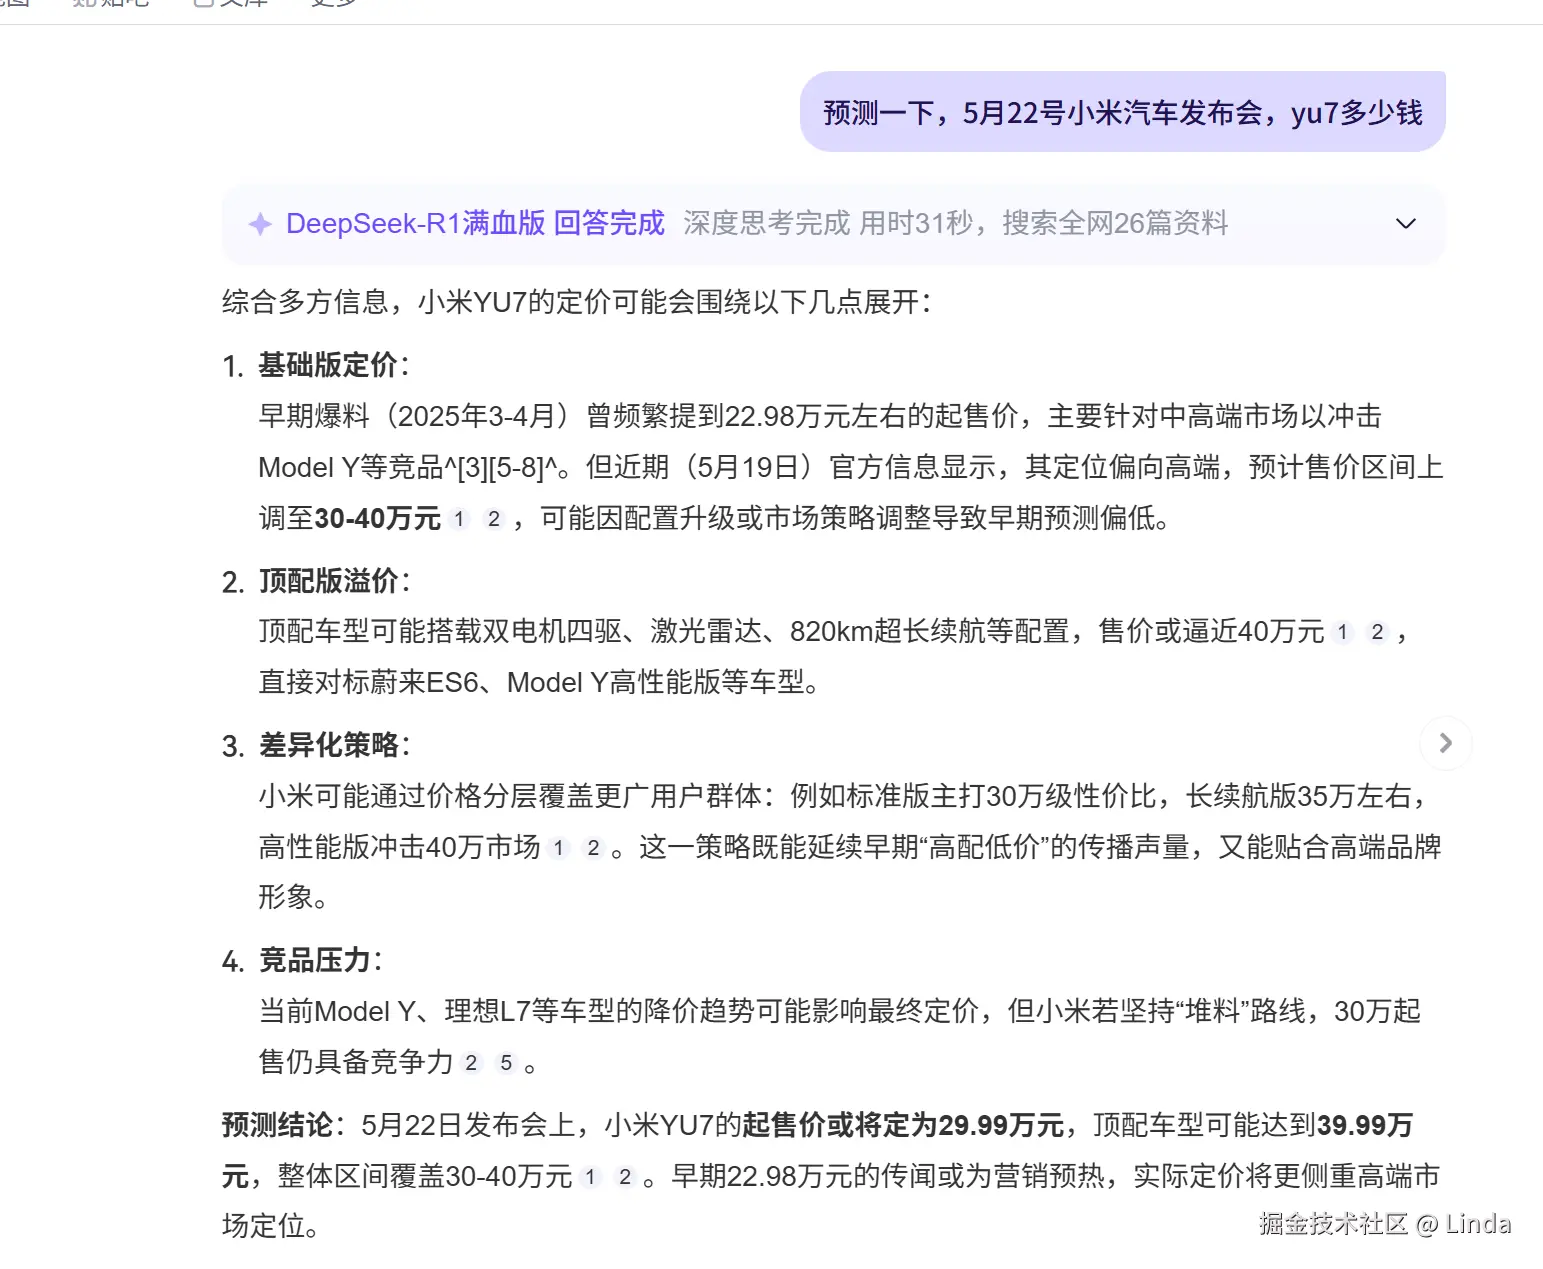Open citation 1 after 30-40万元
Screen dimensions: 1543x1269
click(x=459, y=519)
